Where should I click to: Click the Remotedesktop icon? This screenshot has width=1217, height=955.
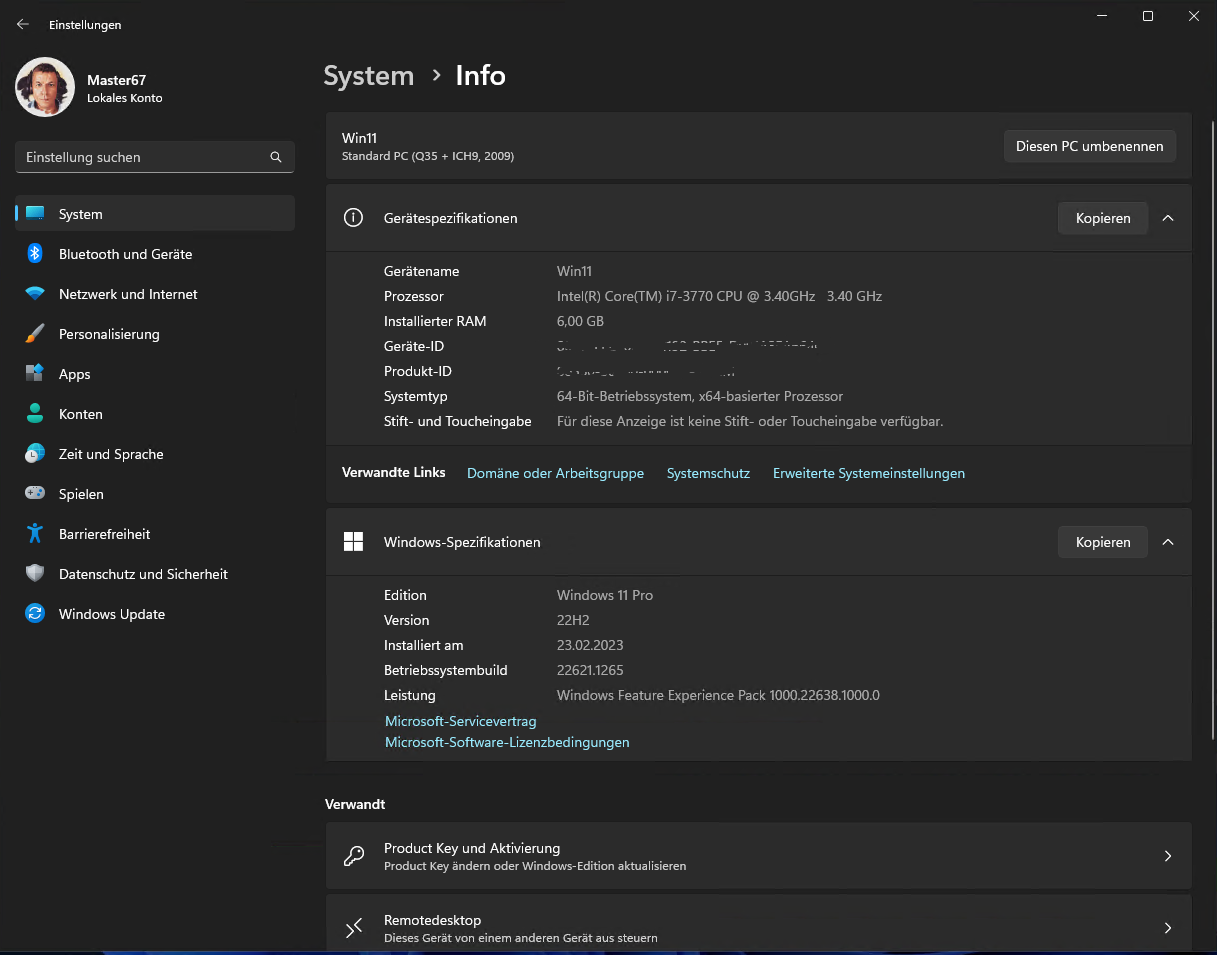click(354, 928)
